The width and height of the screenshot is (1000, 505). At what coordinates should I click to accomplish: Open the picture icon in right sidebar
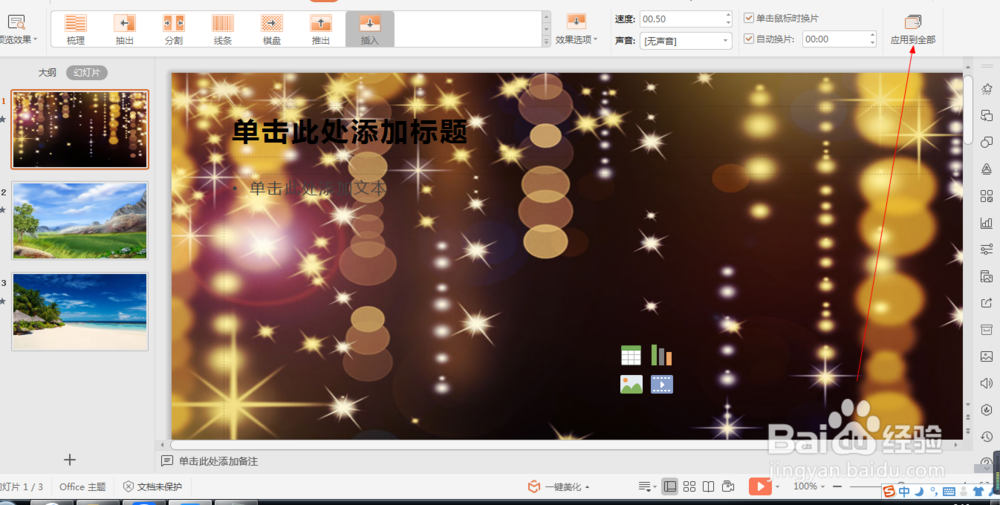click(987, 356)
